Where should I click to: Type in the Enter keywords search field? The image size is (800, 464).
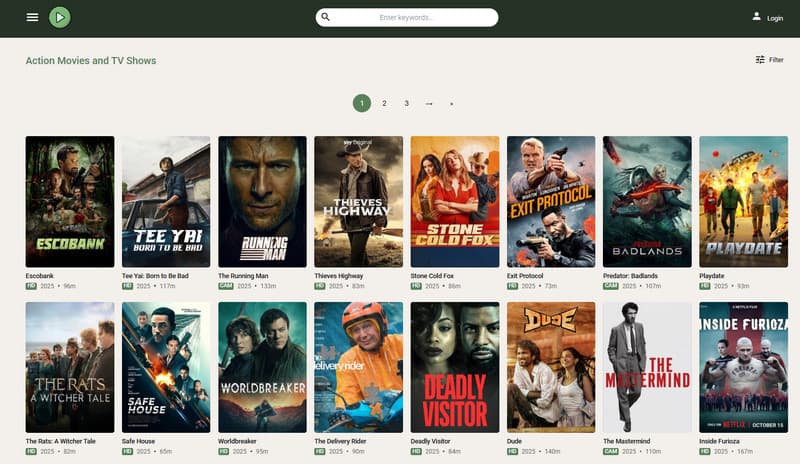(410, 17)
